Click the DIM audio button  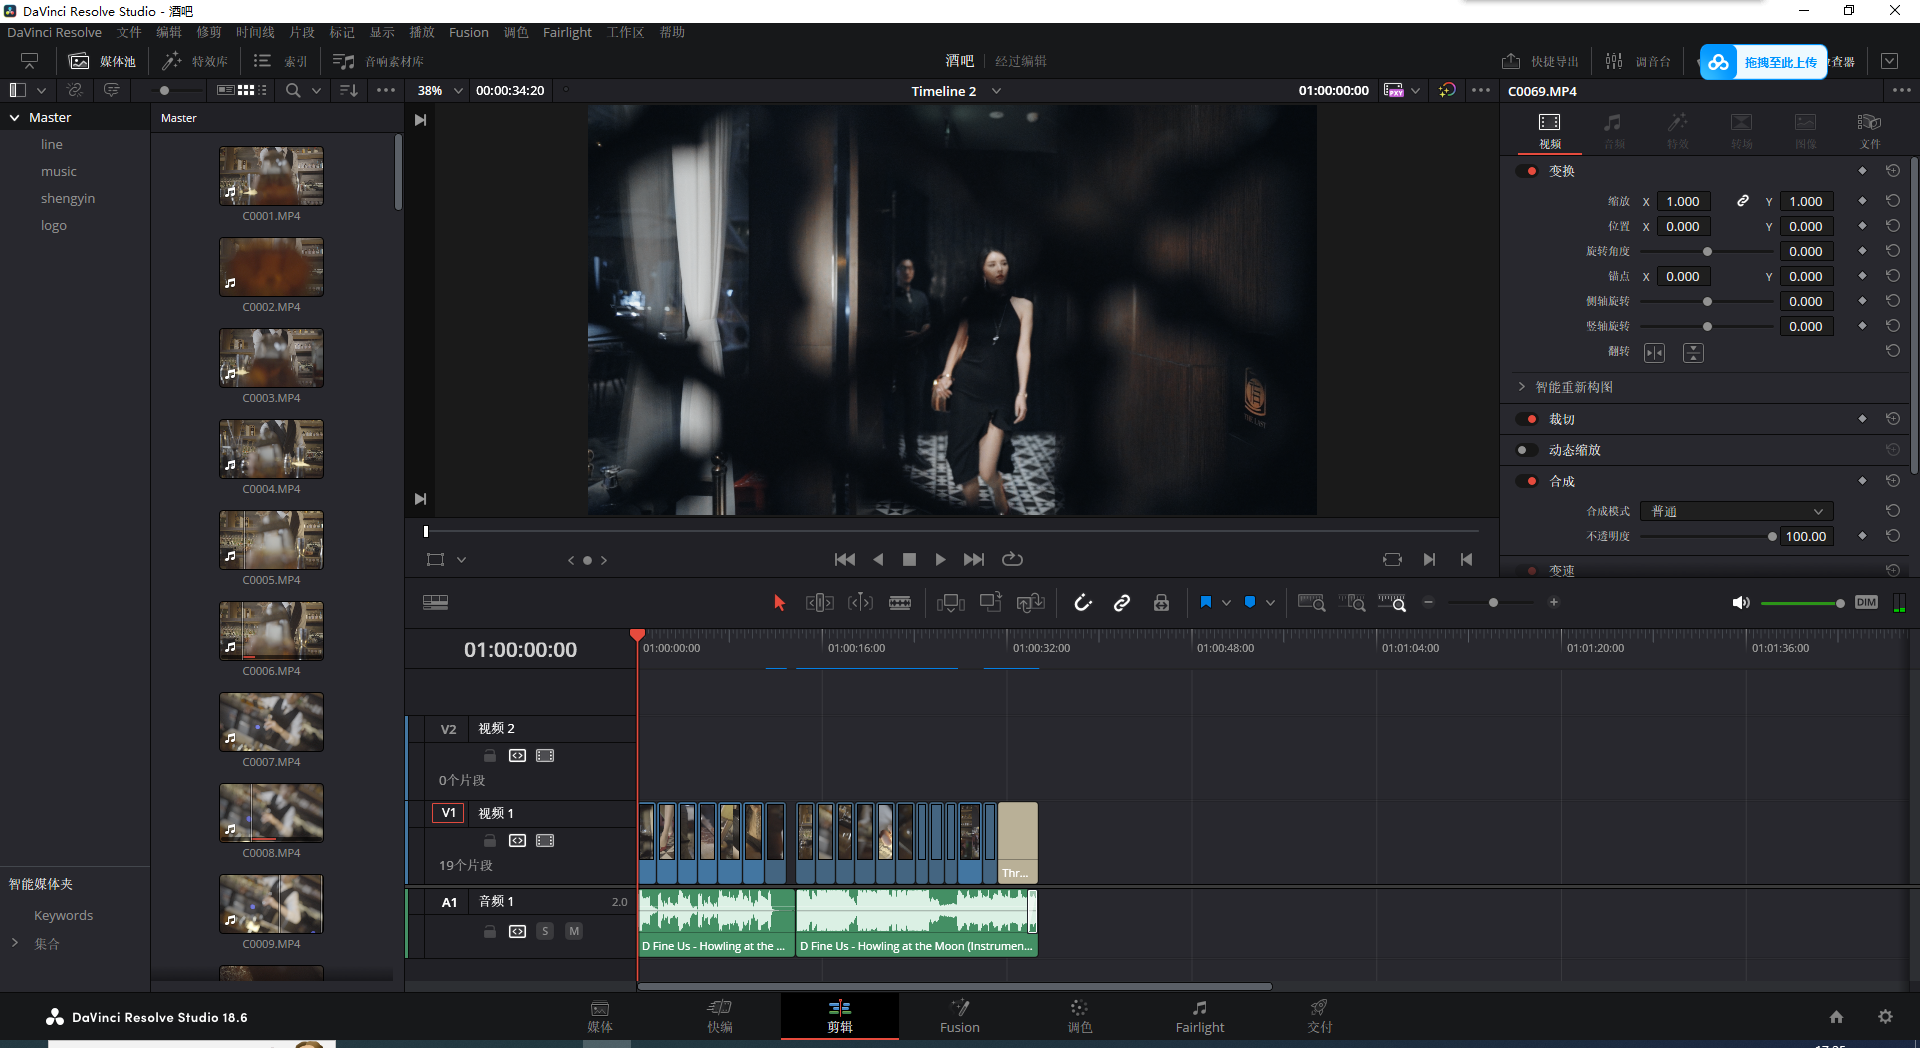pos(1866,602)
